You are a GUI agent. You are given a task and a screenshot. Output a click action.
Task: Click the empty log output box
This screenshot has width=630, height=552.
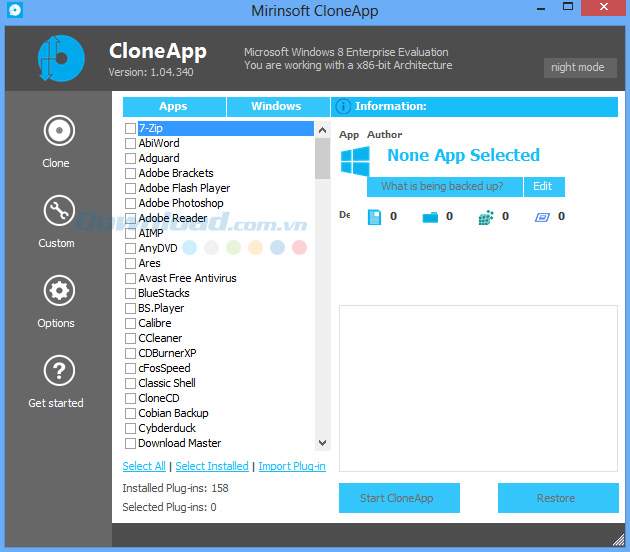pyautogui.click(x=478, y=388)
